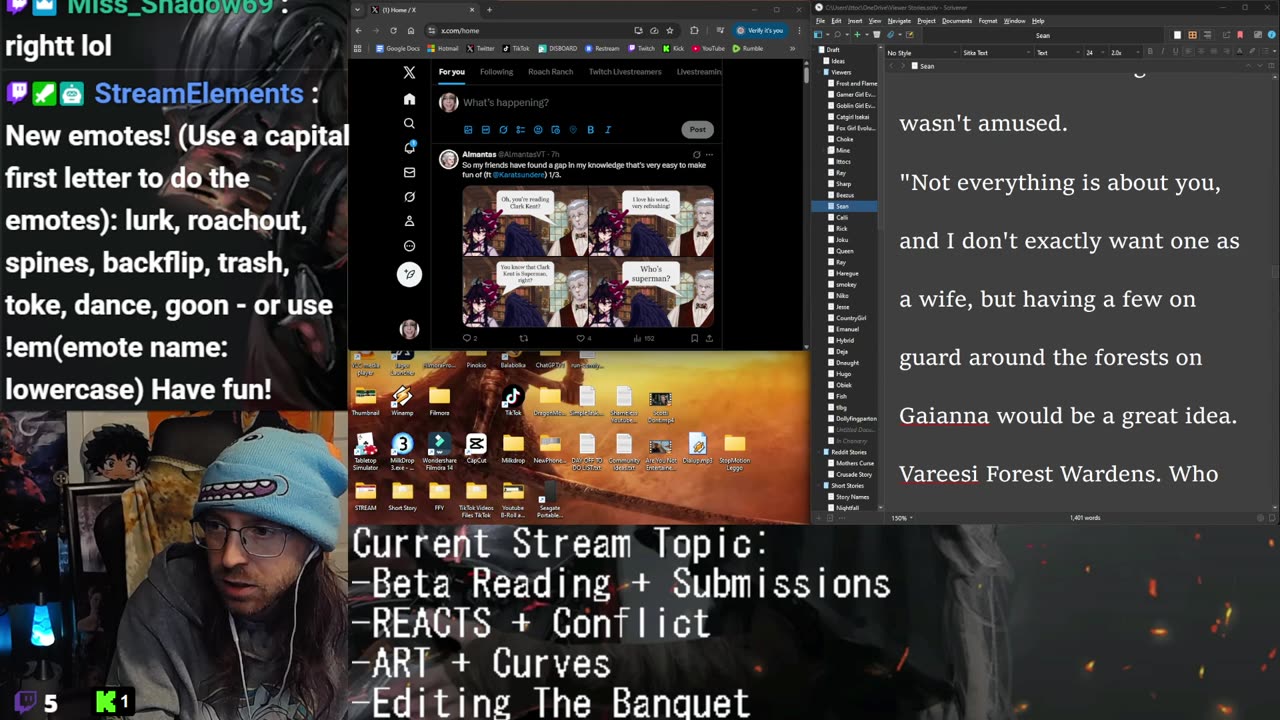This screenshot has width=1280, height=720.
Task: Open TikTok desktop shortcut icon
Action: click(x=513, y=399)
